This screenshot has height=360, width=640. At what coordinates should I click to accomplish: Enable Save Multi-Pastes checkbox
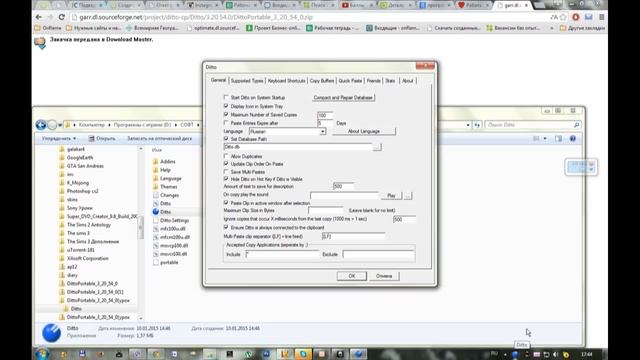226,172
